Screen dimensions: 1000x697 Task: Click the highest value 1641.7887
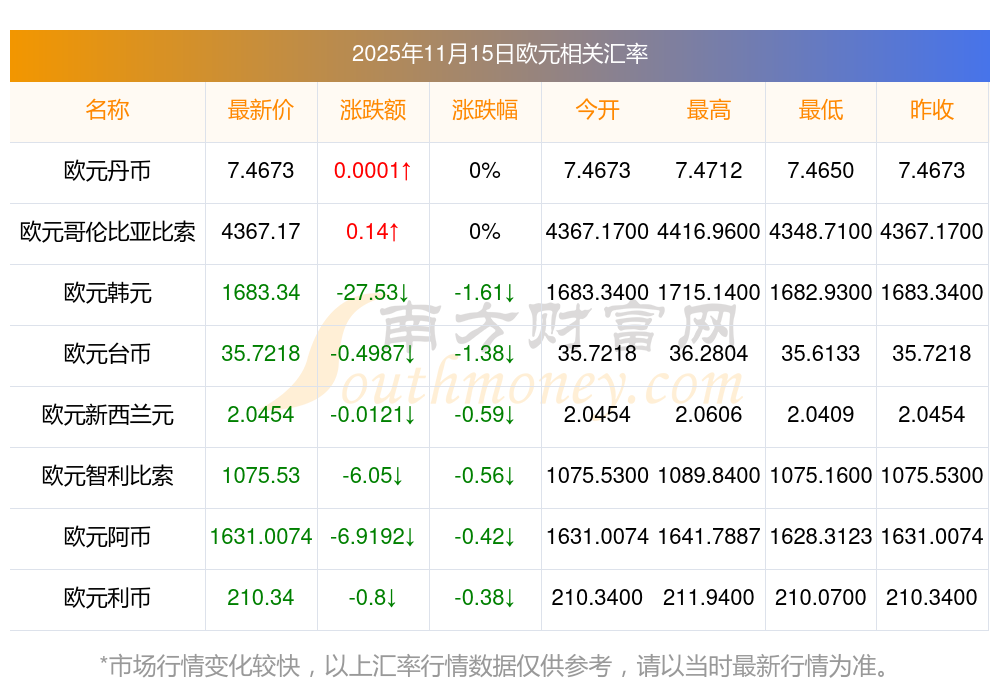[709, 536]
